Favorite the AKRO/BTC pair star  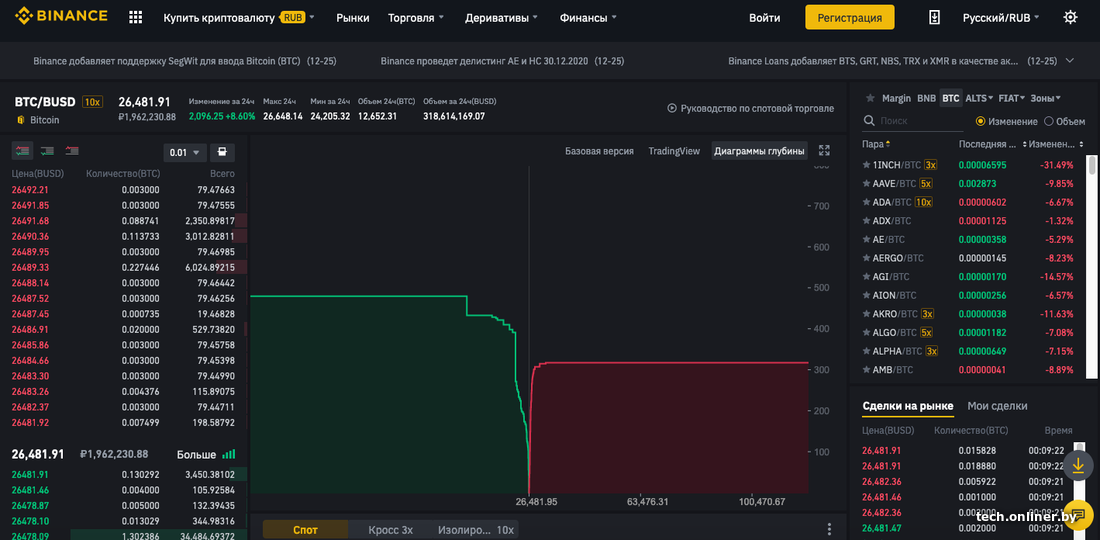pos(866,313)
